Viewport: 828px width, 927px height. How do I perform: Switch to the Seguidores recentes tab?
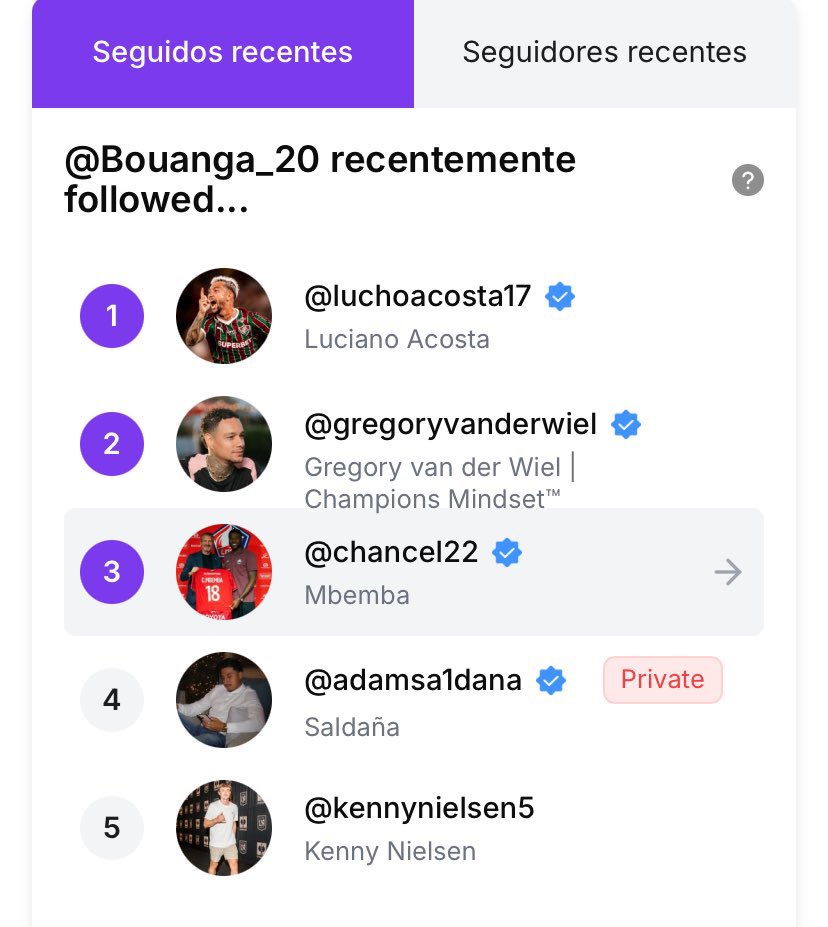point(604,52)
